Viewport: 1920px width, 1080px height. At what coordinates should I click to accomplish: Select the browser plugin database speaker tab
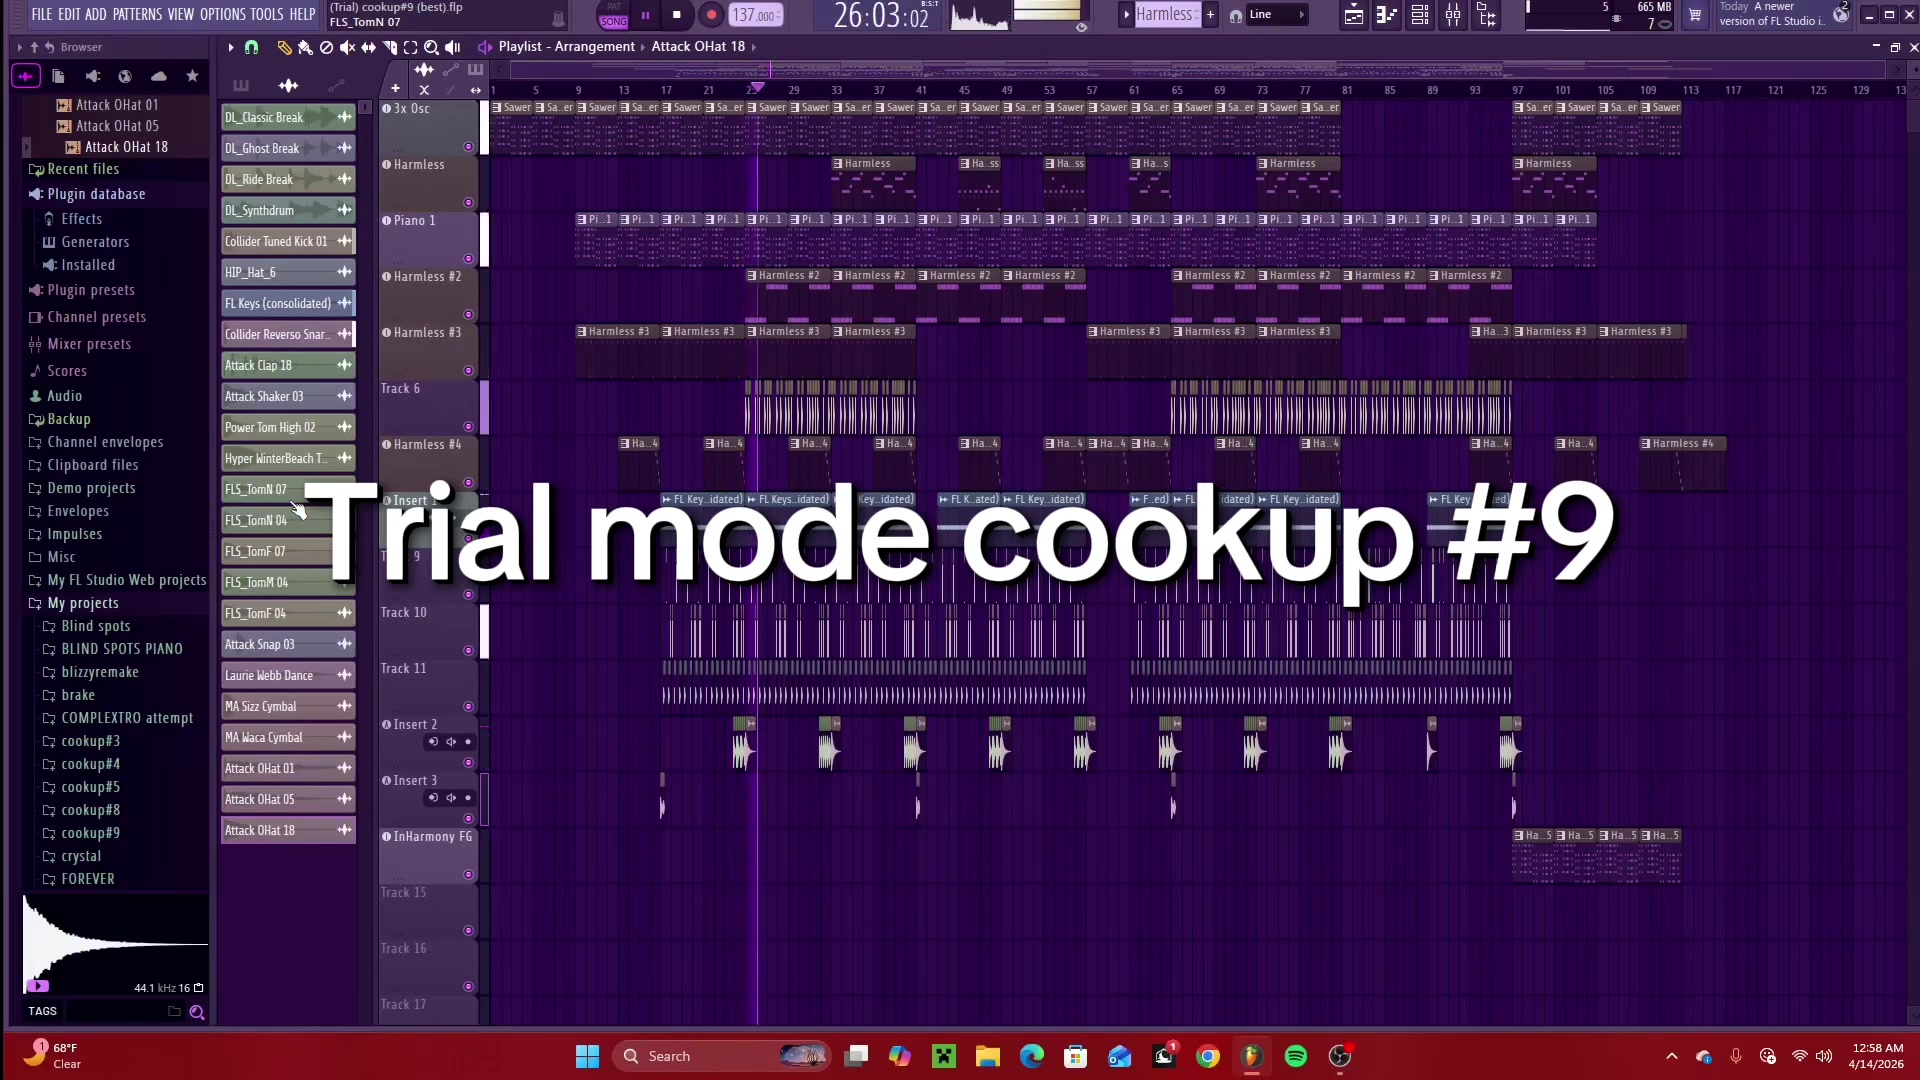coord(92,76)
